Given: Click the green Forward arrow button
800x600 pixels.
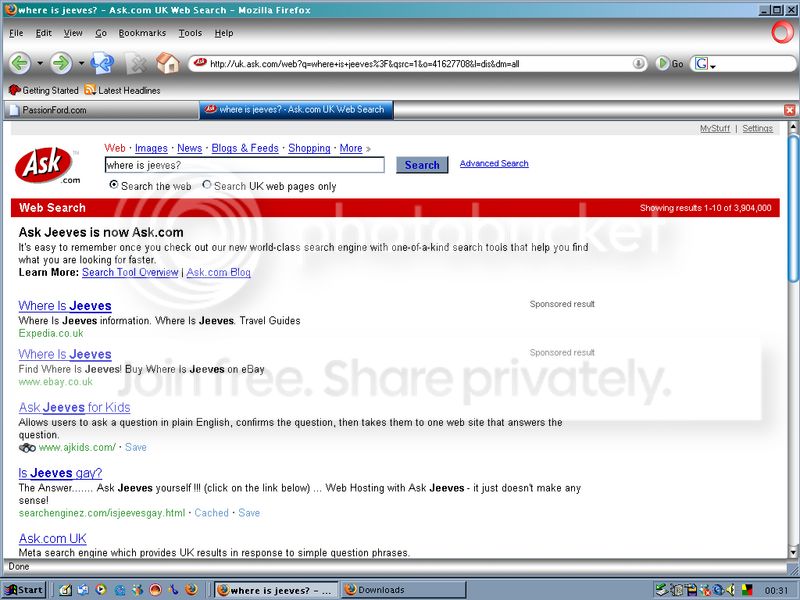Looking at the screenshot, I should (x=61, y=64).
